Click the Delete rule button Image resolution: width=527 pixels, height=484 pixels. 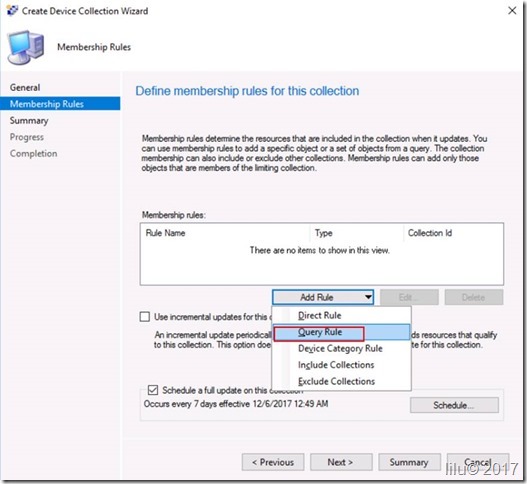click(474, 297)
